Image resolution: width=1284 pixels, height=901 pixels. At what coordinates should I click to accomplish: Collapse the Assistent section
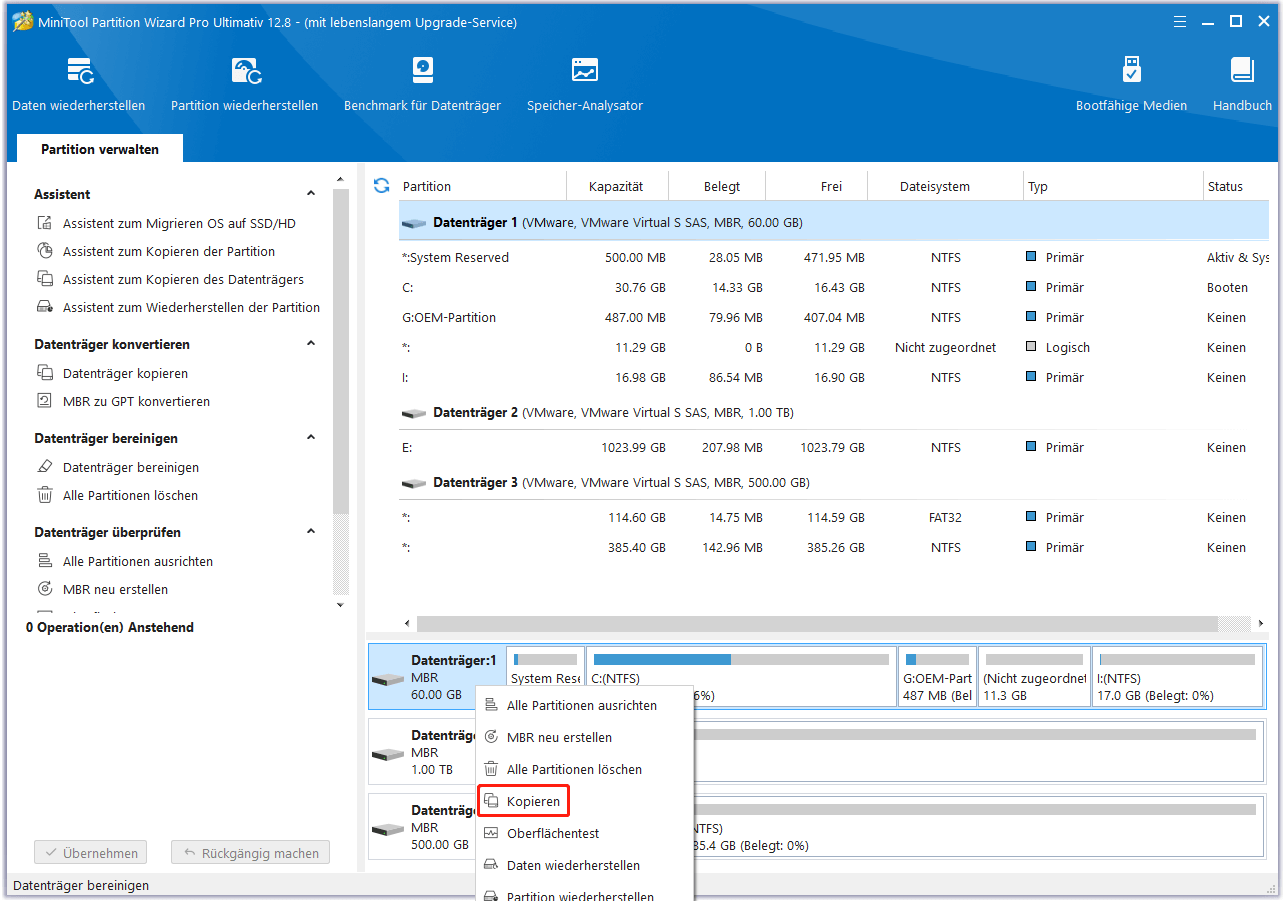311,194
